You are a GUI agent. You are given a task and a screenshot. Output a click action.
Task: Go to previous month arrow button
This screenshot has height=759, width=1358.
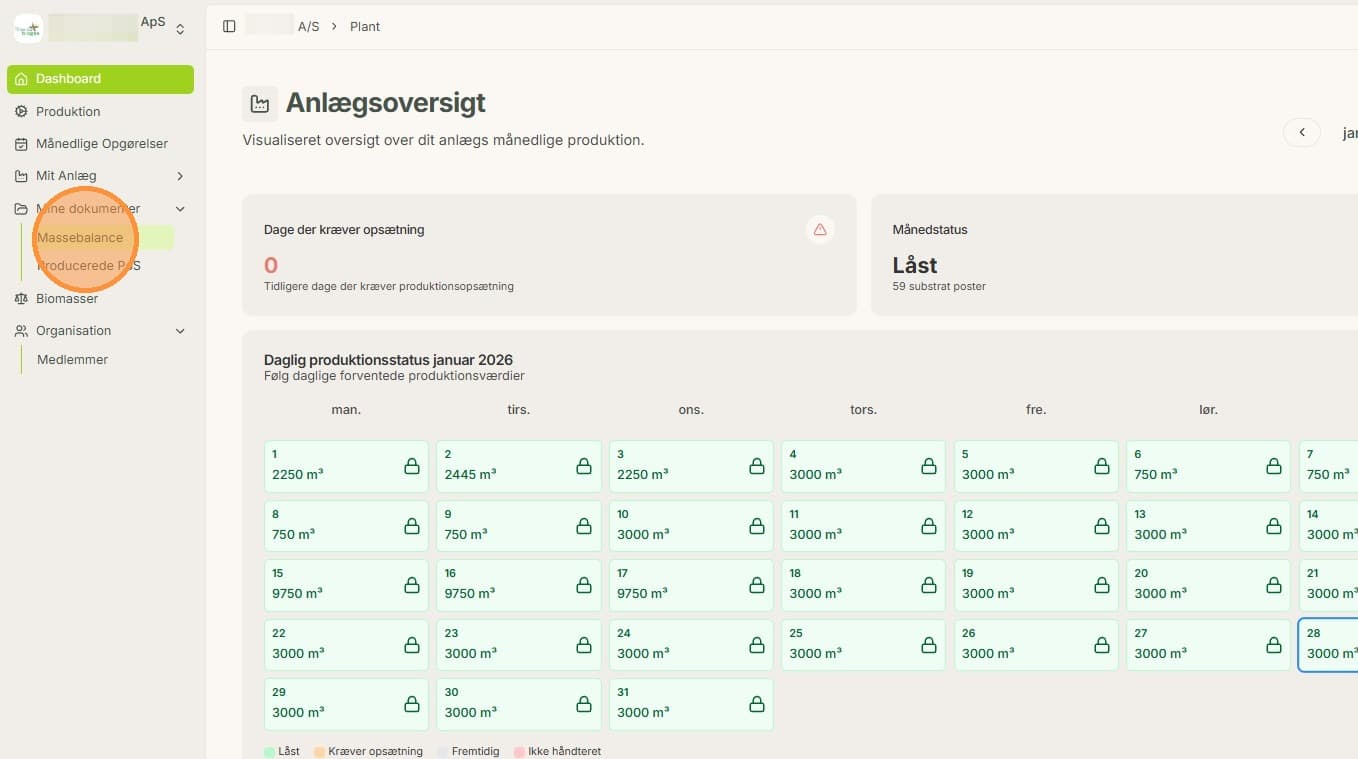[x=1302, y=132]
